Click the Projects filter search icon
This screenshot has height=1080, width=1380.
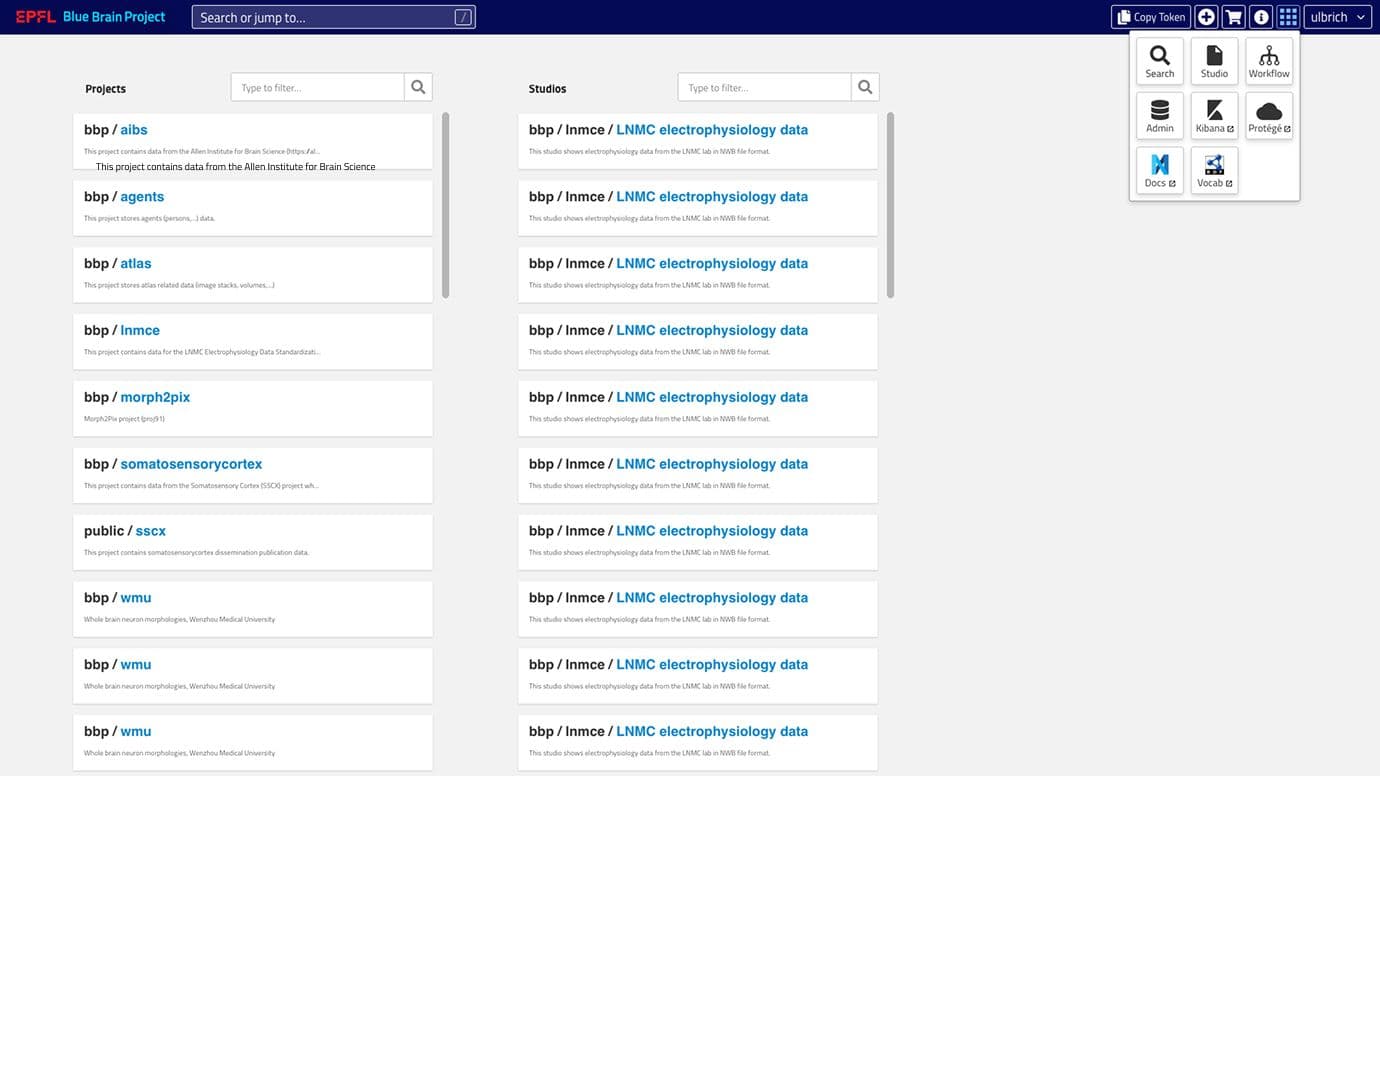point(418,87)
